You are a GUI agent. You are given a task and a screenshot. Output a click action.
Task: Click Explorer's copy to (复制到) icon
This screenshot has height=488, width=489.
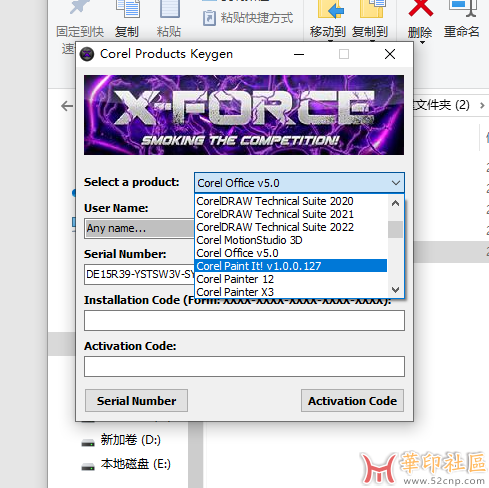coord(372,9)
